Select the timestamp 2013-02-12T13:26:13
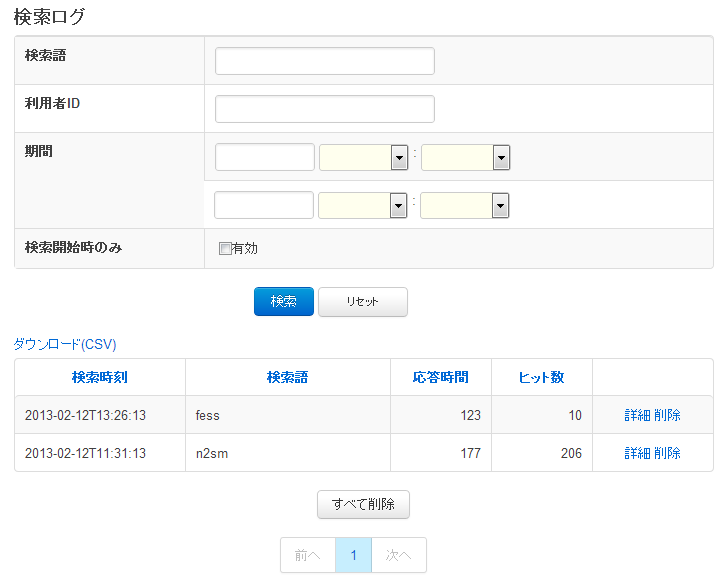 [x=85, y=415]
